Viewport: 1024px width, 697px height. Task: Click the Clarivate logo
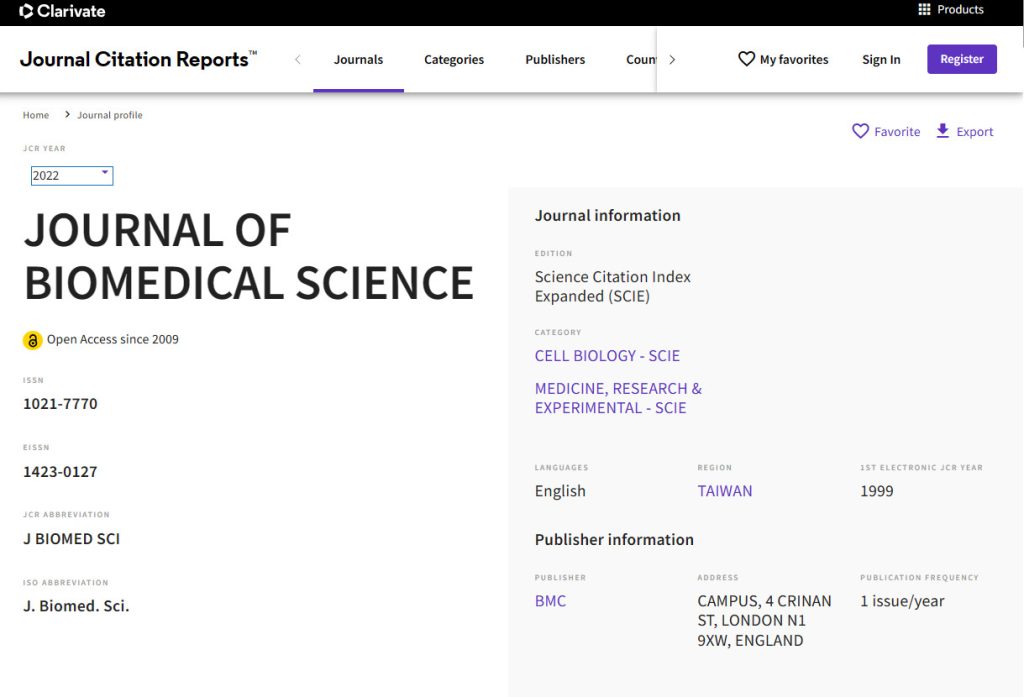click(62, 11)
